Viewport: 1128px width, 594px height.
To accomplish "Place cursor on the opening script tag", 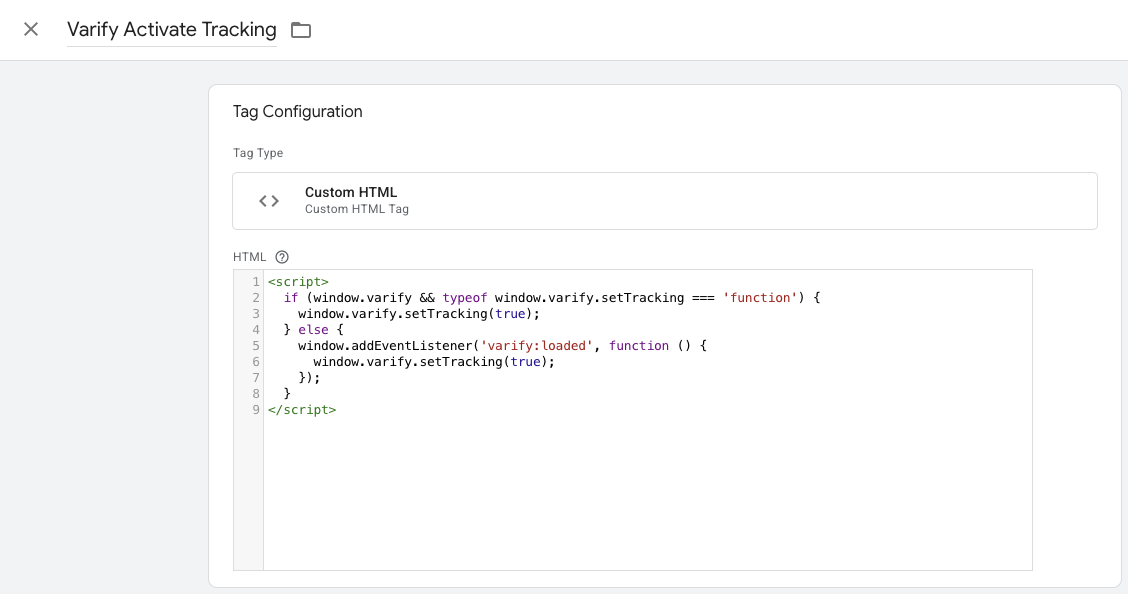I will pos(298,282).
